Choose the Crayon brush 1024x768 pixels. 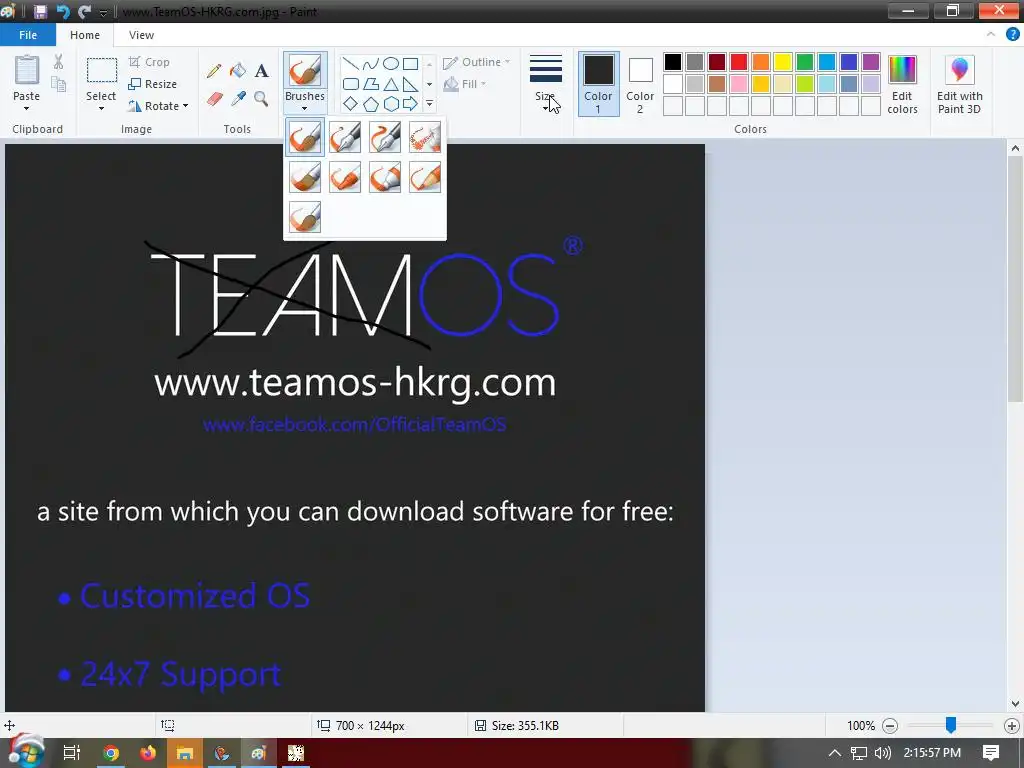345,177
